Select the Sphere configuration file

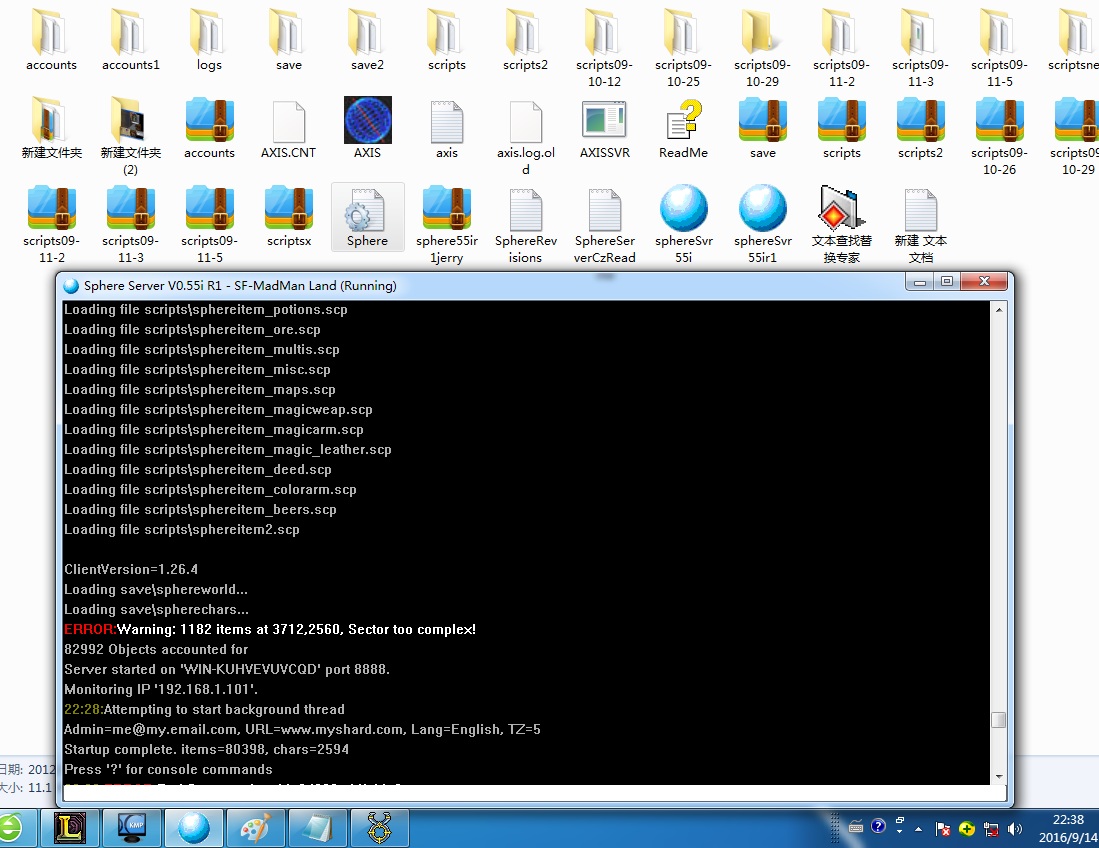(x=367, y=217)
